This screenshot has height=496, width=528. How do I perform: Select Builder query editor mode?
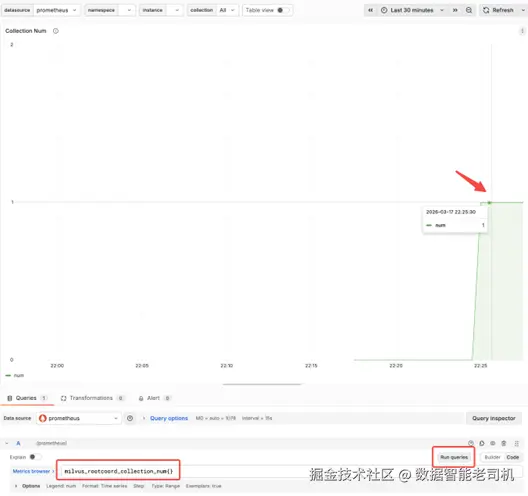click(x=492, y=457)
